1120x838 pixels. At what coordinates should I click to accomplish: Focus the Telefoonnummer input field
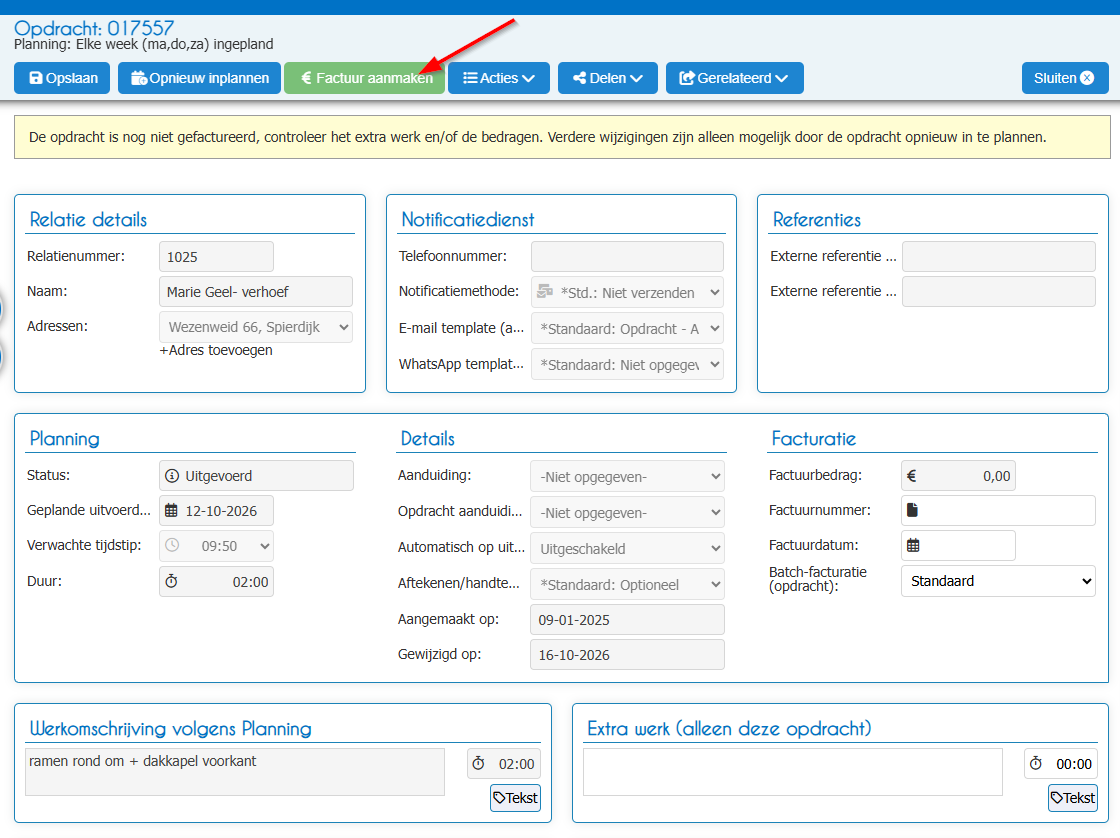(627, 256)
